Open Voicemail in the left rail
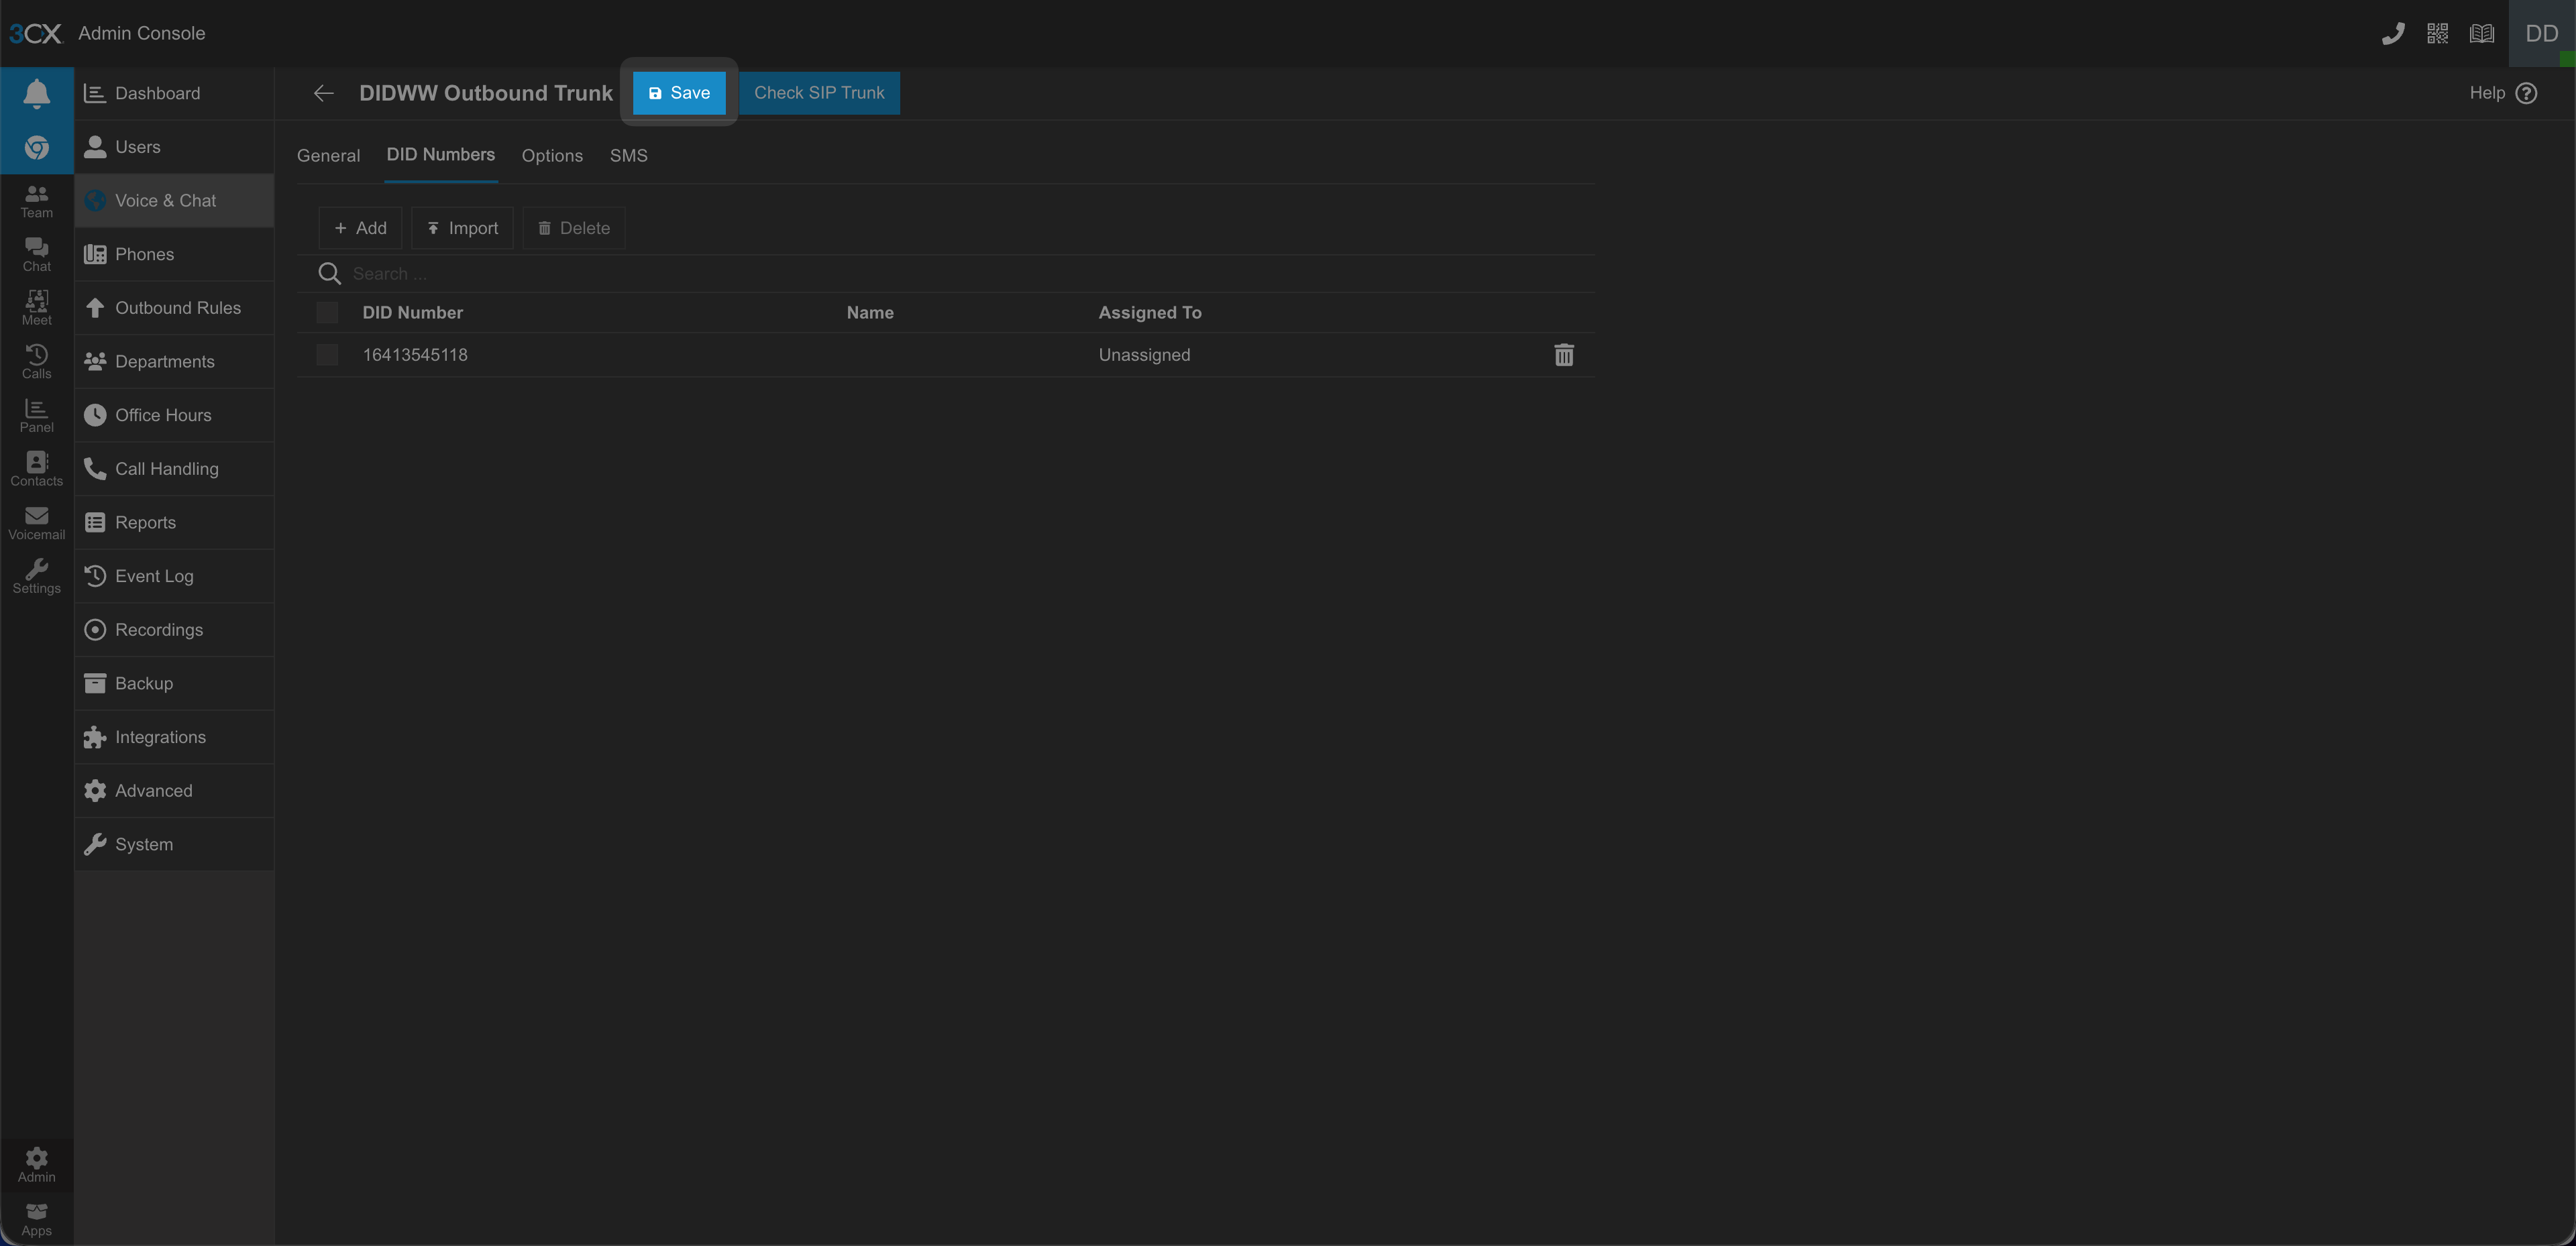Viewport: 2576px width, 1246px height. pyautogui.click(x=36, y=523)
